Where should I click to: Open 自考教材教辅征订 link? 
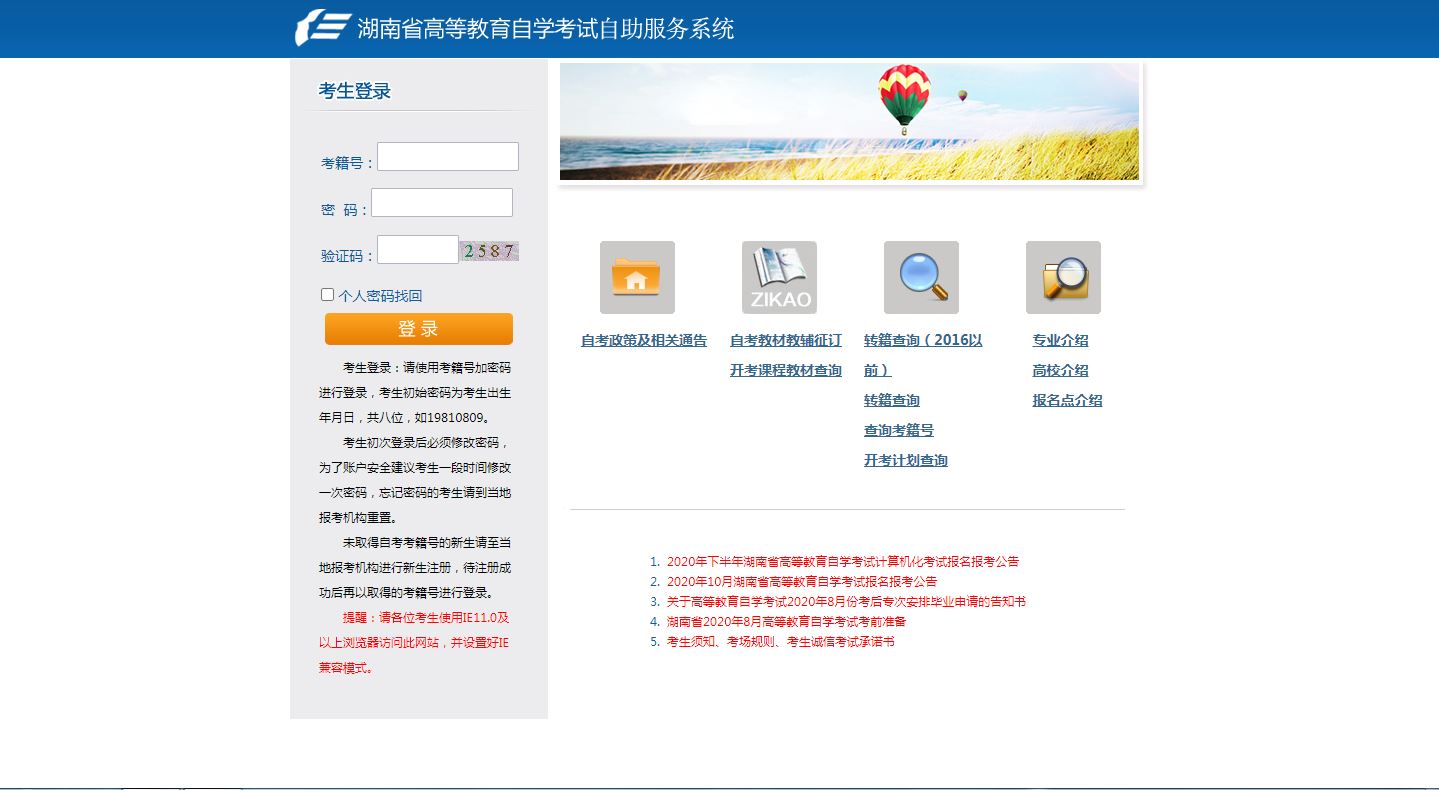[x=785, y=341]
